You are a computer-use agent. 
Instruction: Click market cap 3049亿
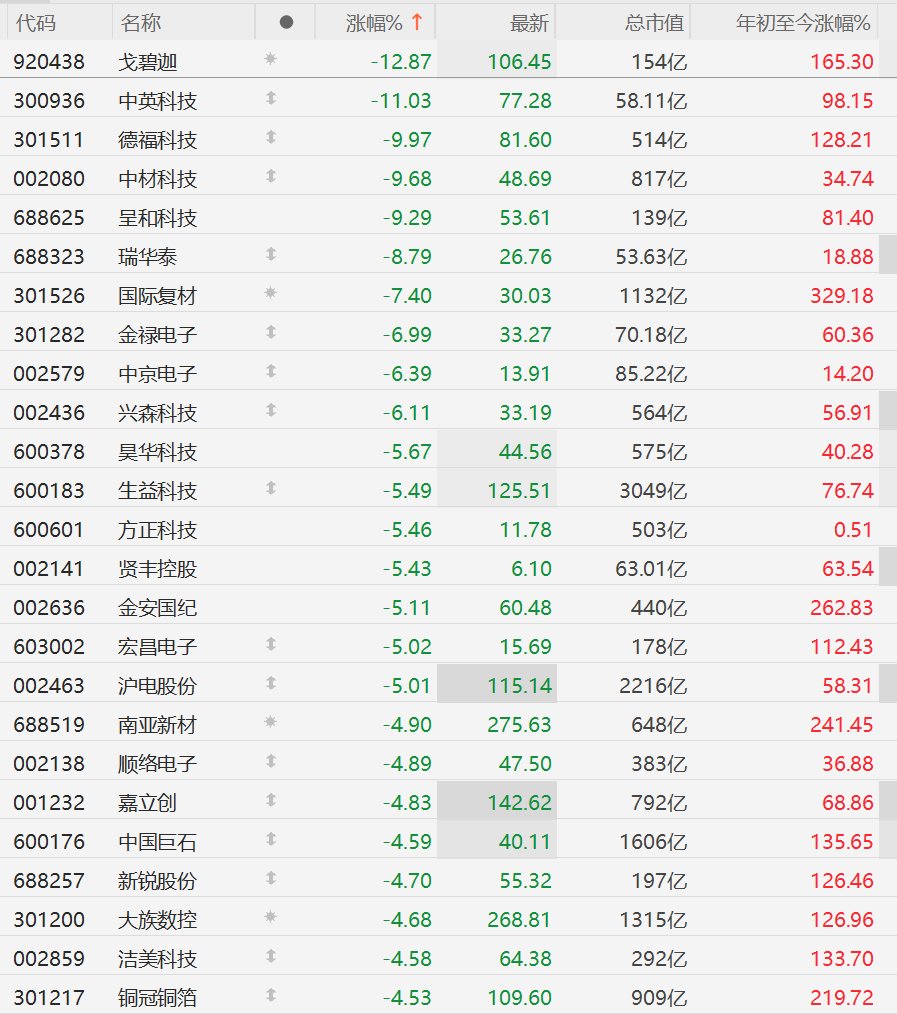click(x=653, y=490)
